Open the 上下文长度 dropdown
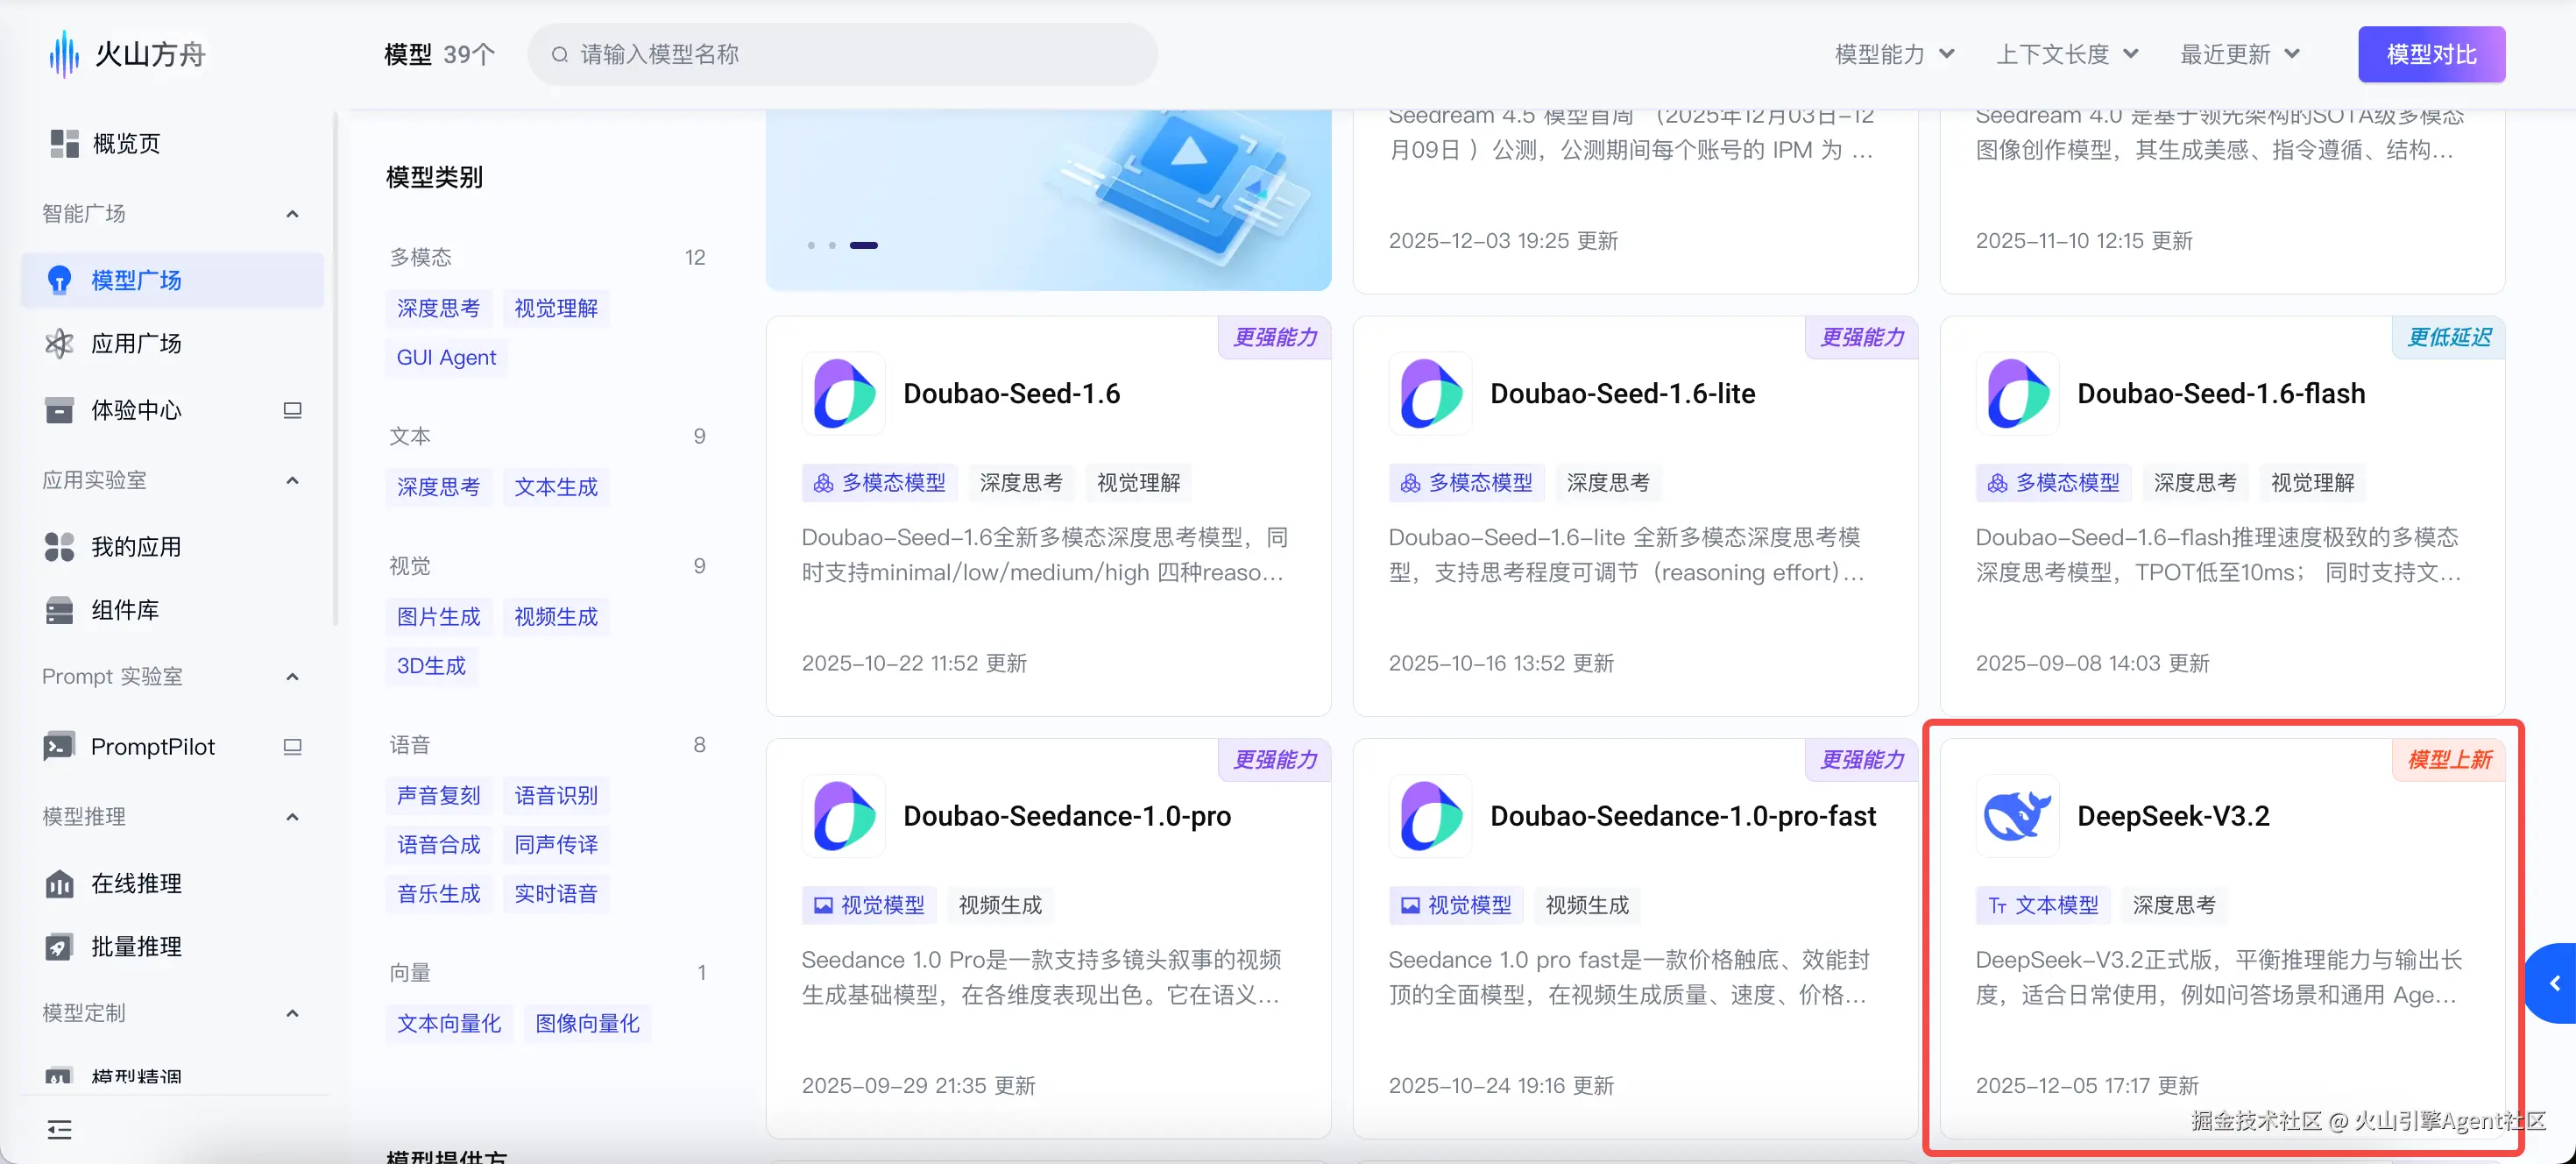 [x=2066, y=54]
